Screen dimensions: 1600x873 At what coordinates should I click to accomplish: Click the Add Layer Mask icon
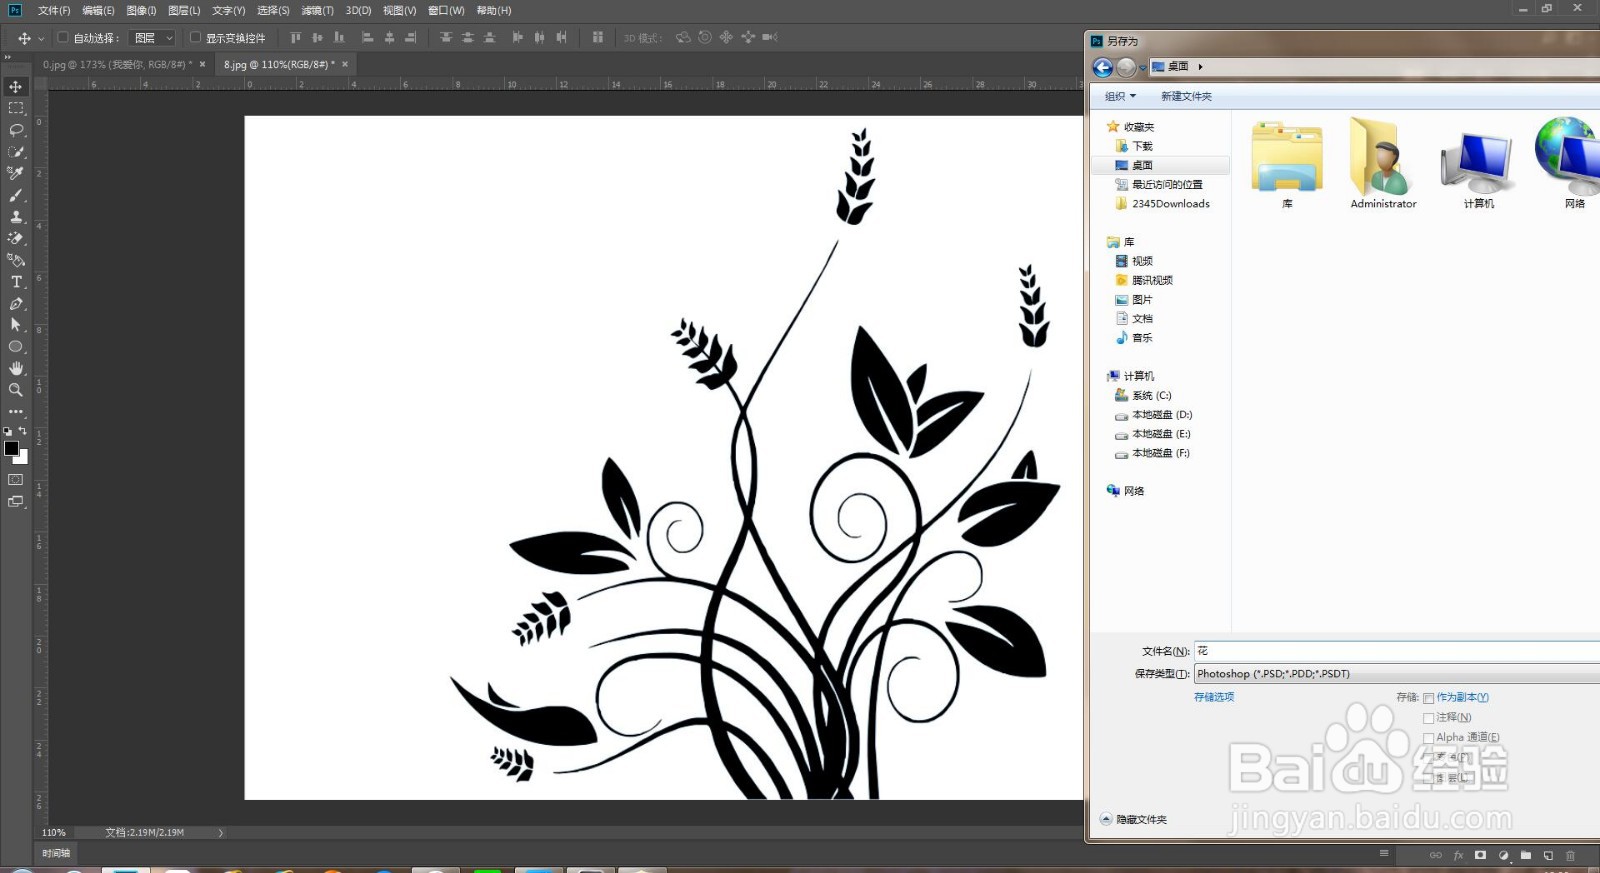click(x=1480, y=855)
